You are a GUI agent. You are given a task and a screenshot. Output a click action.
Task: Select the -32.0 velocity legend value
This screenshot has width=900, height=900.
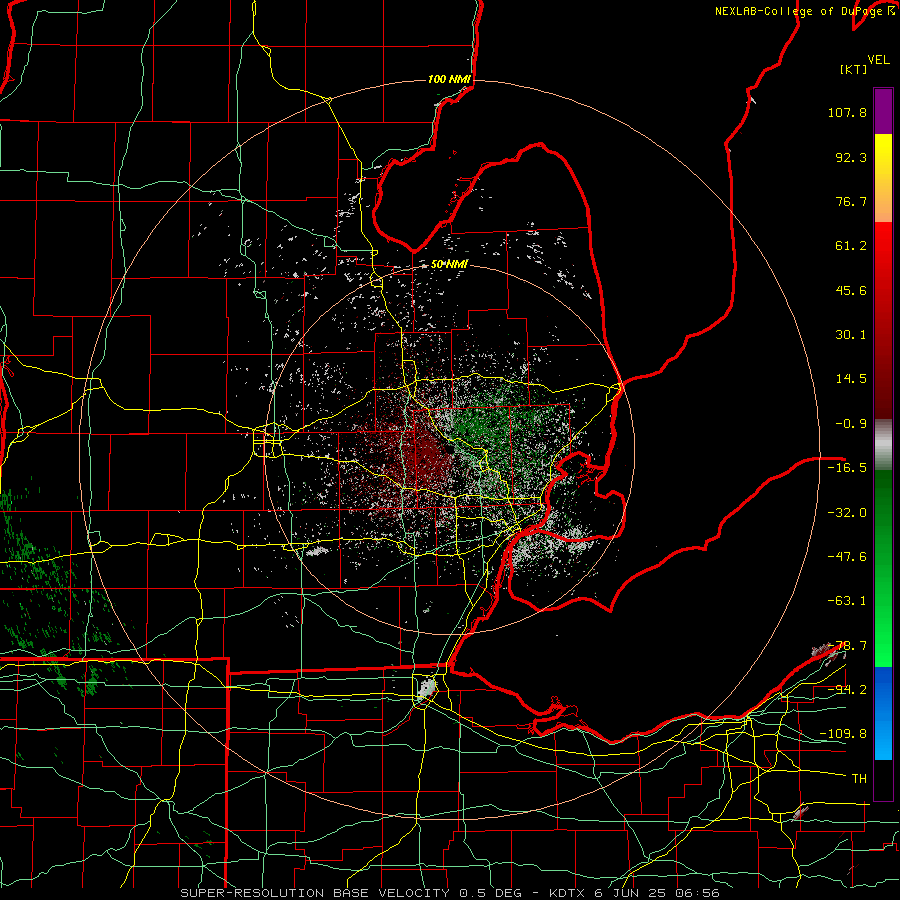[847, 513]
